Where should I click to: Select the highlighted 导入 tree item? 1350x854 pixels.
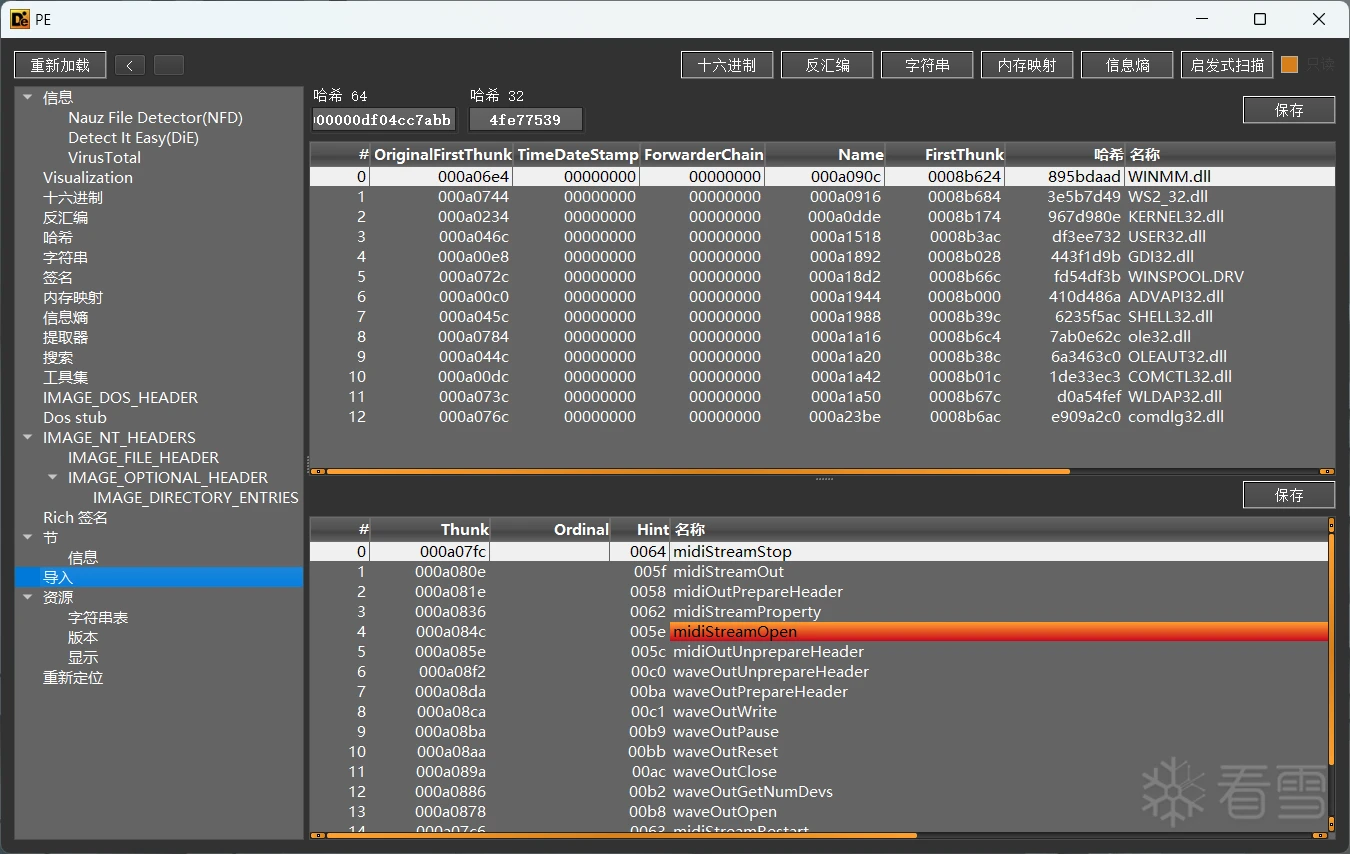(x=159, y=577)
